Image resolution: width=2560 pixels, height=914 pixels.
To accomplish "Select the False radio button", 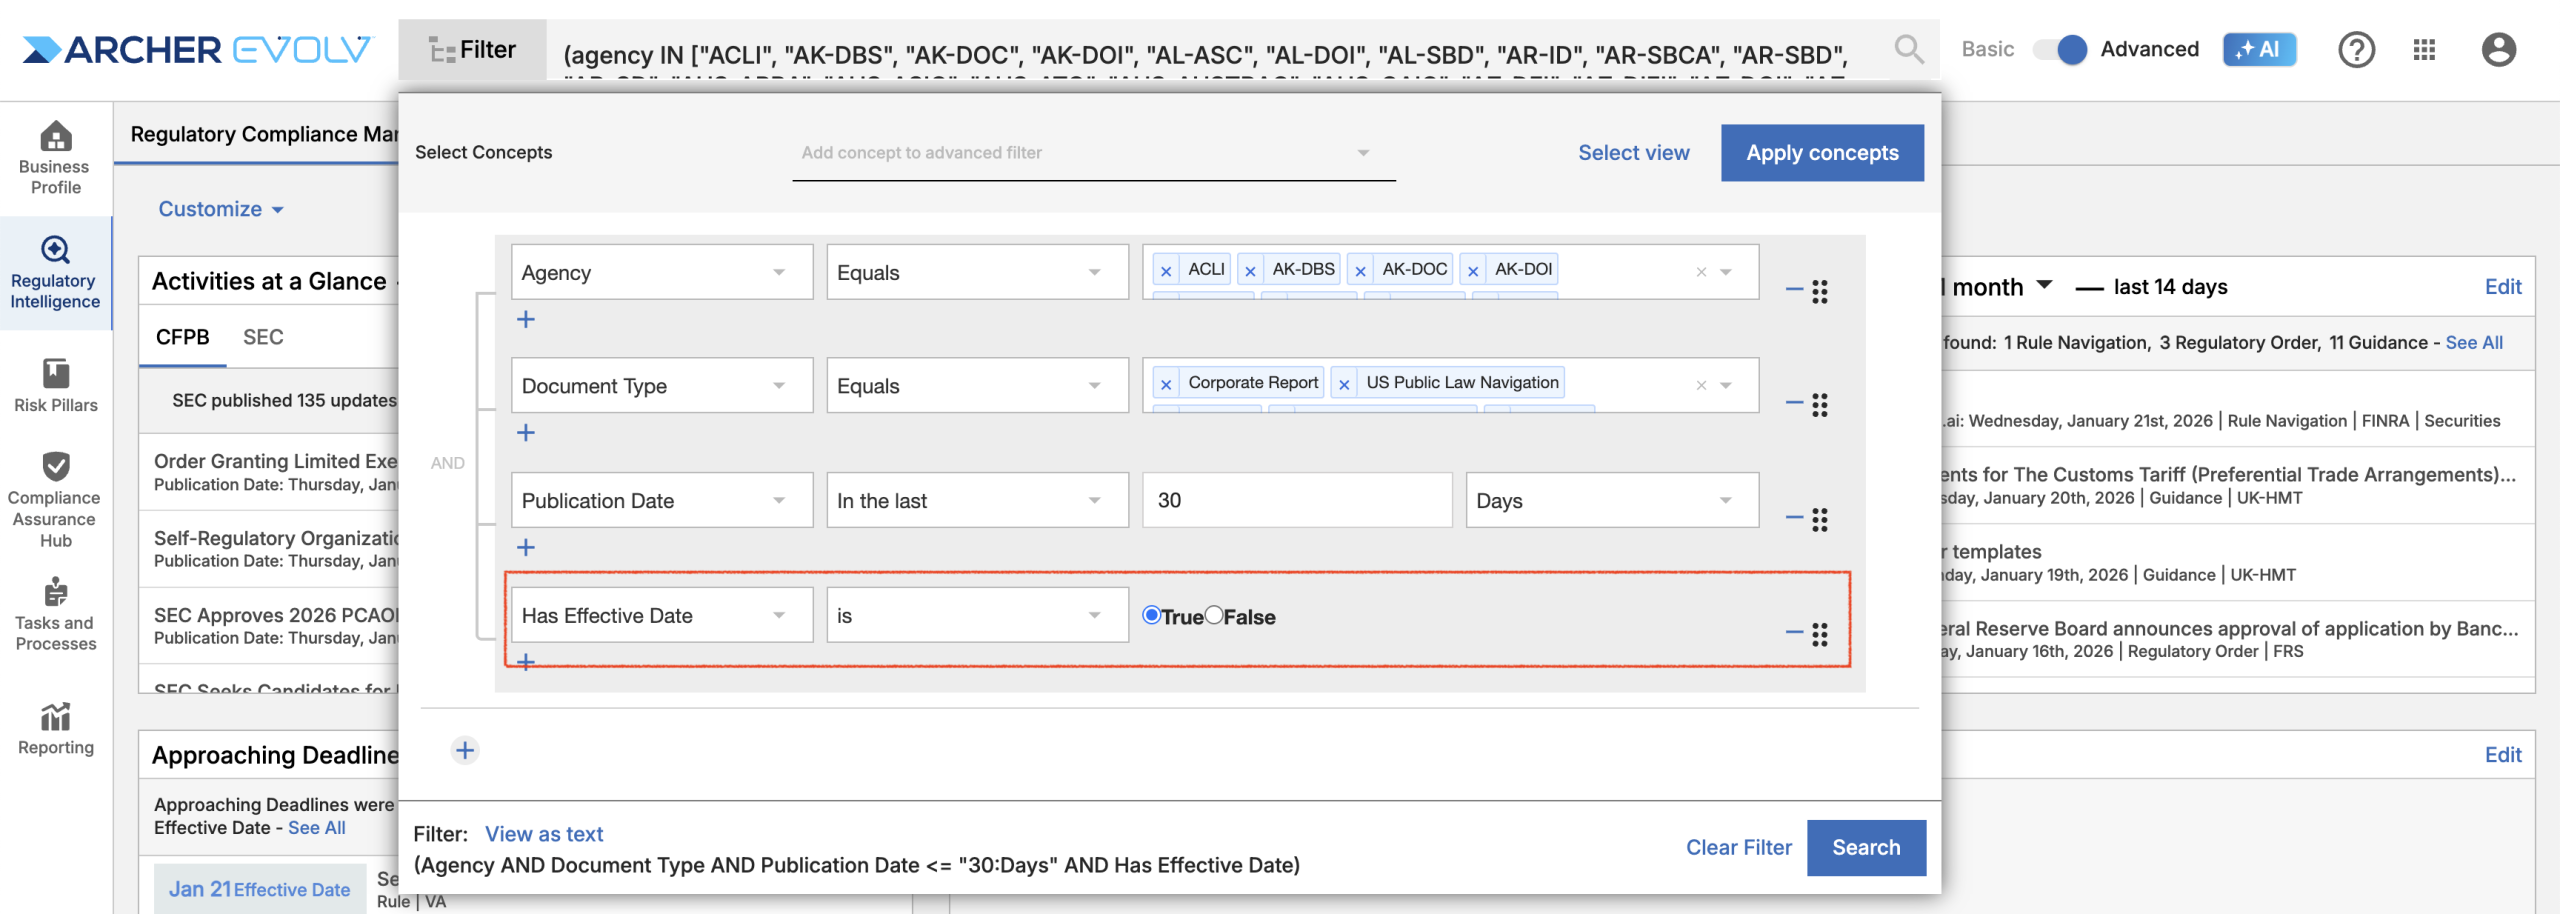I will point(1214,615).
